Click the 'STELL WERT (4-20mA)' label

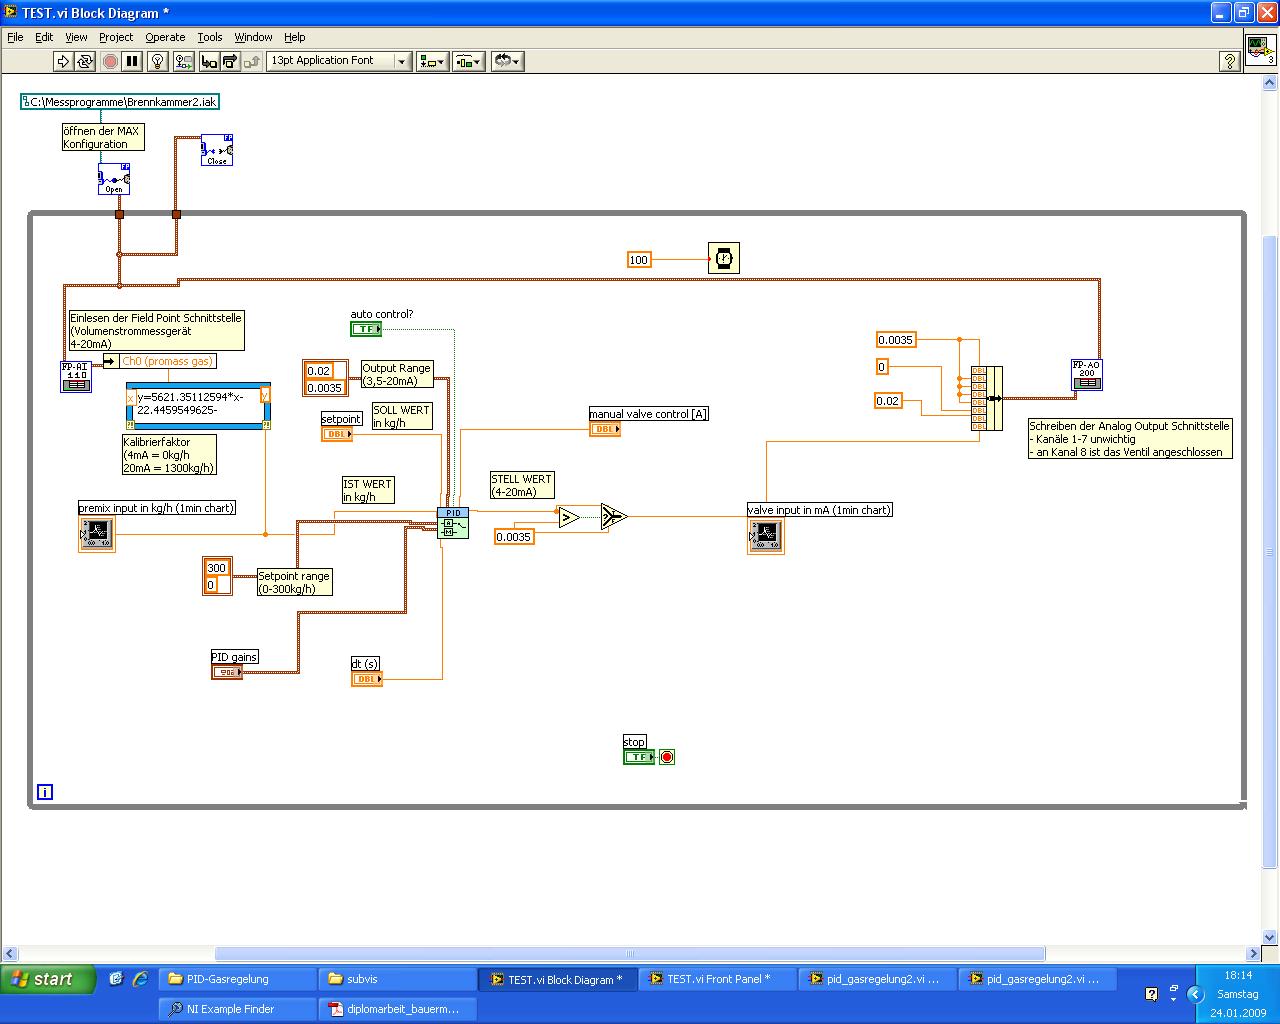(x=521, y=485)
